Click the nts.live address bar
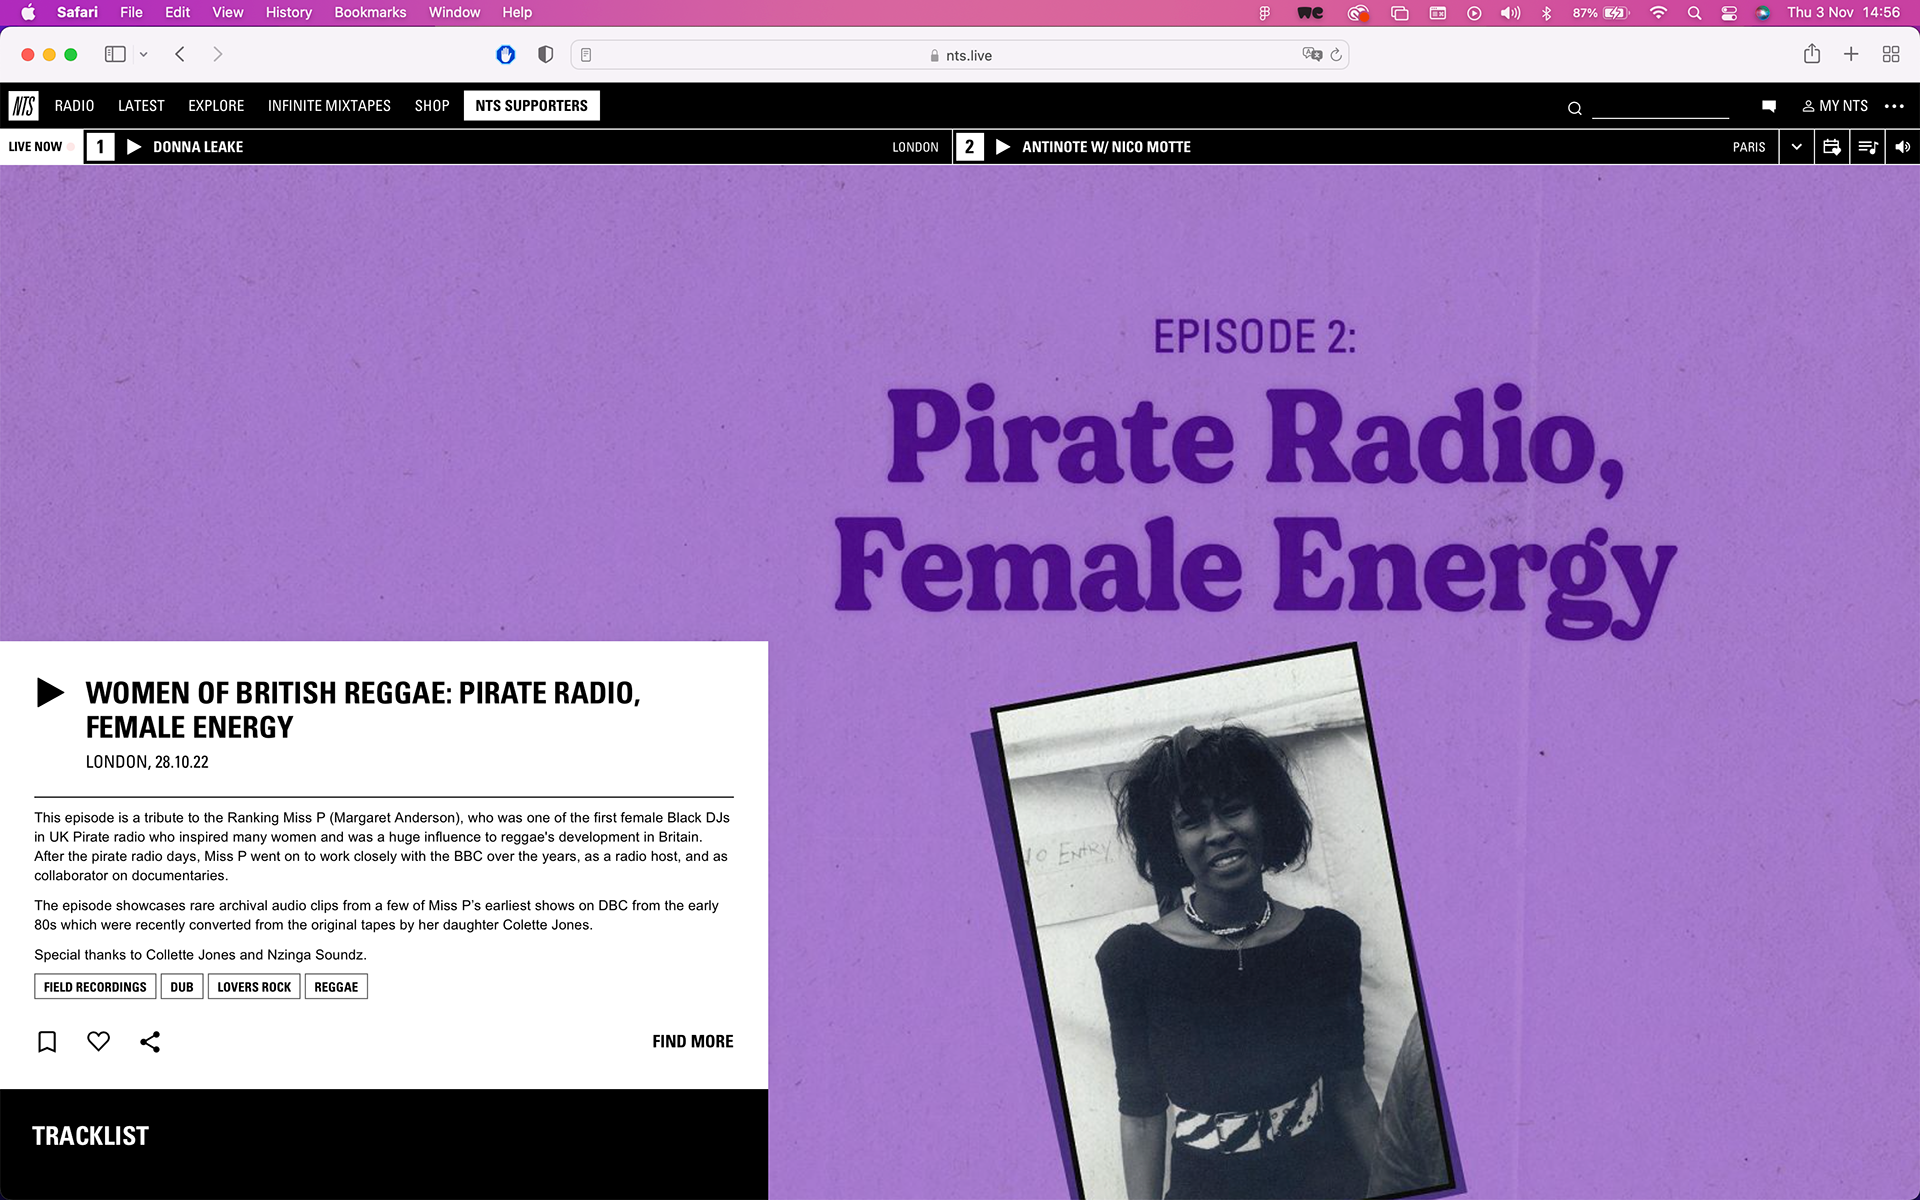The height and width of the screenshot is (1200, 1920). click(959, 55)
